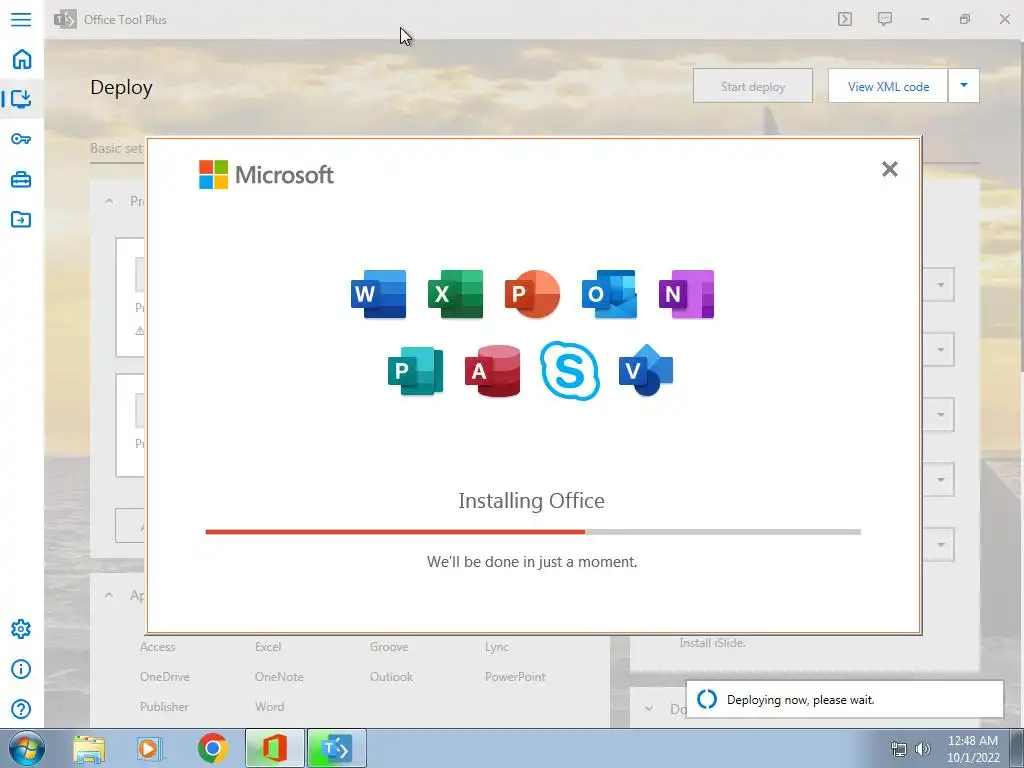
Task: Click the PowerPoint icon in installer
Action: click(x=532, y=294)
